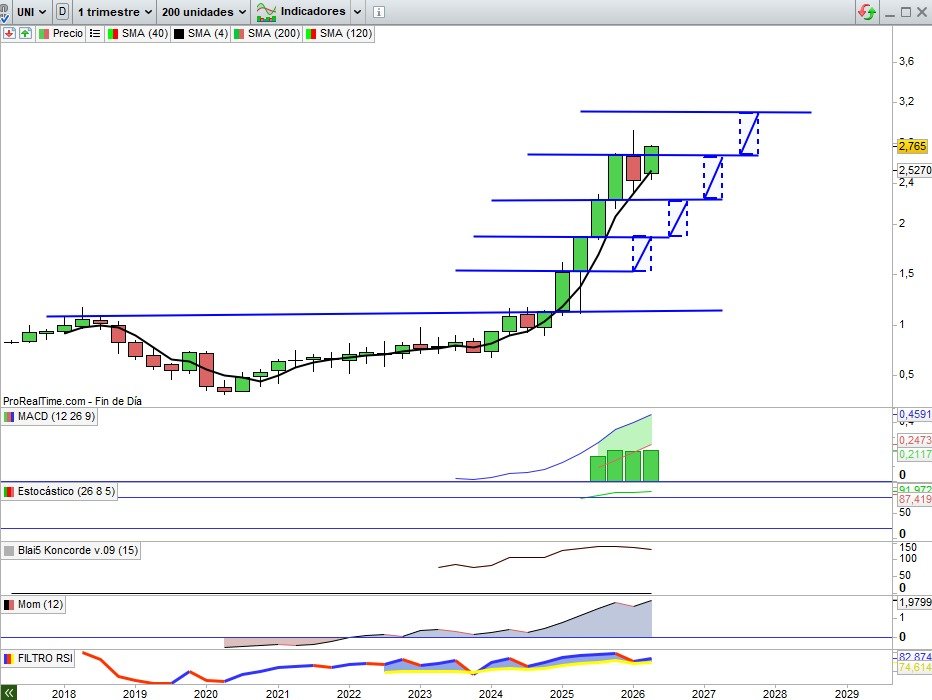932x700 pixels.
Task: Click the yellow 2,765 price label
Action: tap(912, 146)
